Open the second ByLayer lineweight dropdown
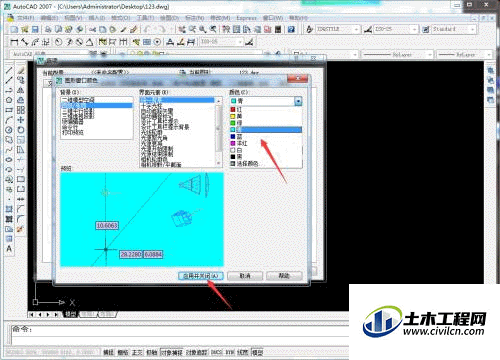 coord(489,54)
